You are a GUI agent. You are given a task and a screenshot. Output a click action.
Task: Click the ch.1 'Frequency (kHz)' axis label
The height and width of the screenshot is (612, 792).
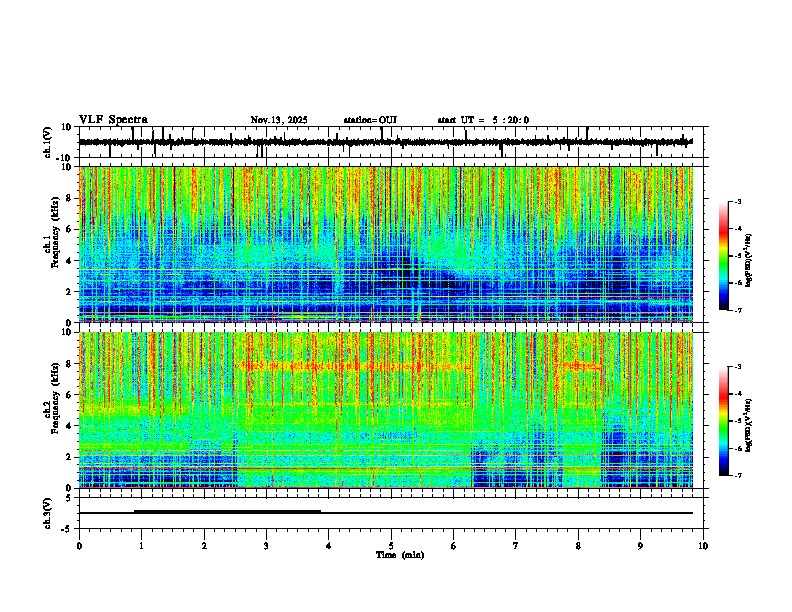pos(55,234)
